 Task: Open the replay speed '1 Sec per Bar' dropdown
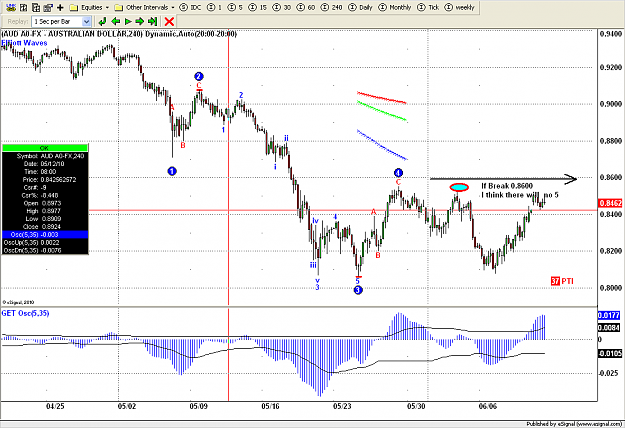(x=62, y=22)
